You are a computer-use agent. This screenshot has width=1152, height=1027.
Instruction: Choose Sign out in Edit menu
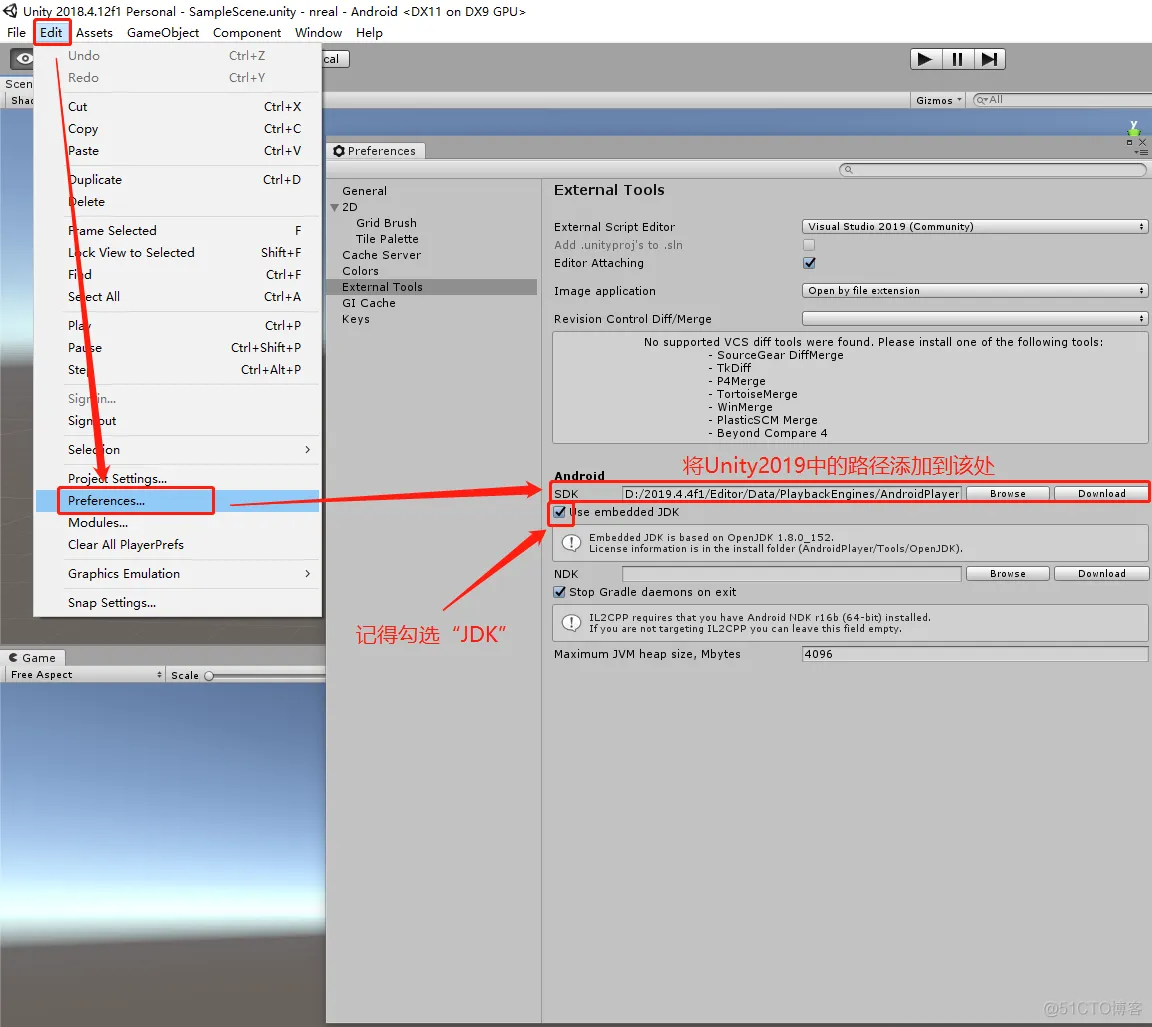tap(177, 421)
